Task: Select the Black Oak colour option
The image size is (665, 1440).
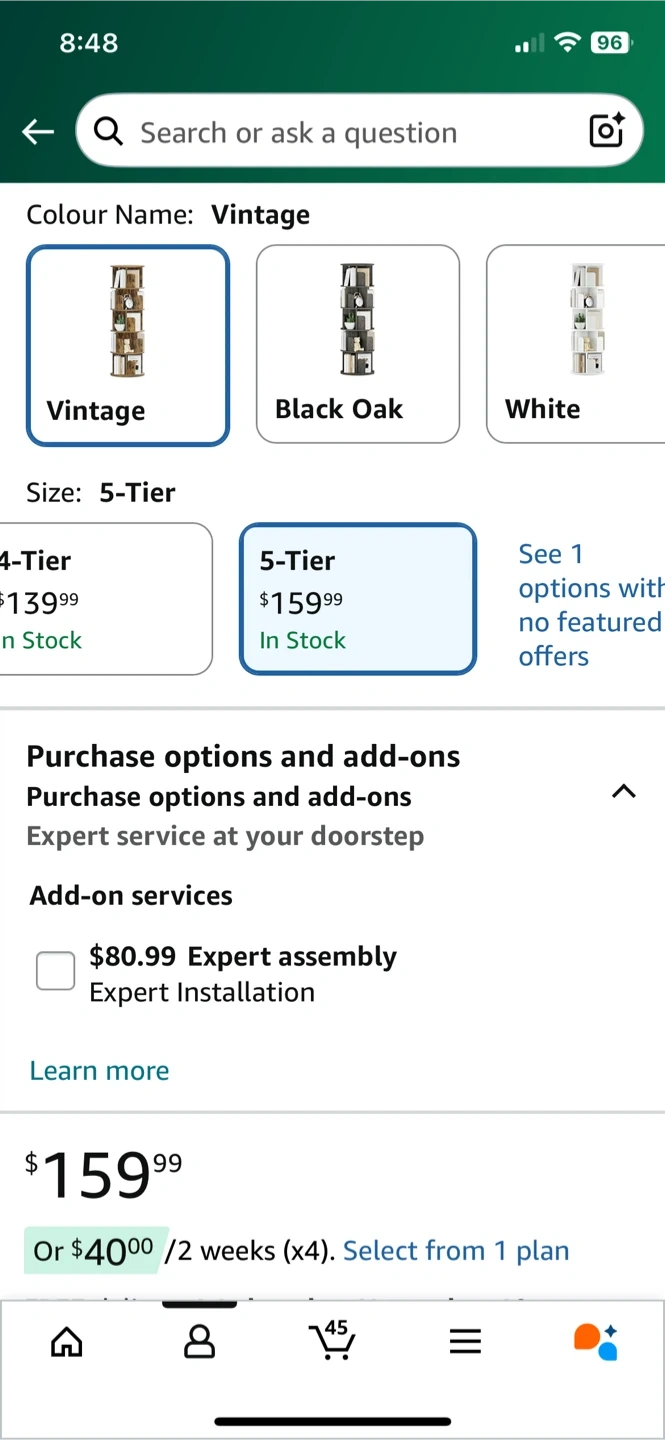Action: 358,343
